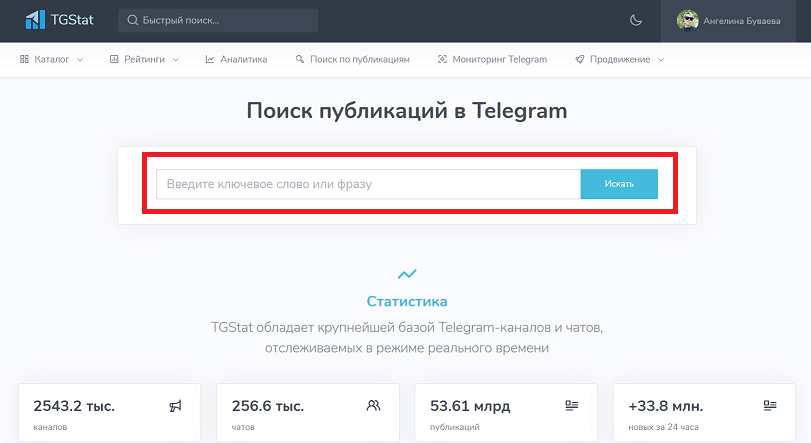Image resolution: width=811 pixels, height=443 pixels.
Task: Click the trend line icon above Статистика
Action: tap(407, 274)
